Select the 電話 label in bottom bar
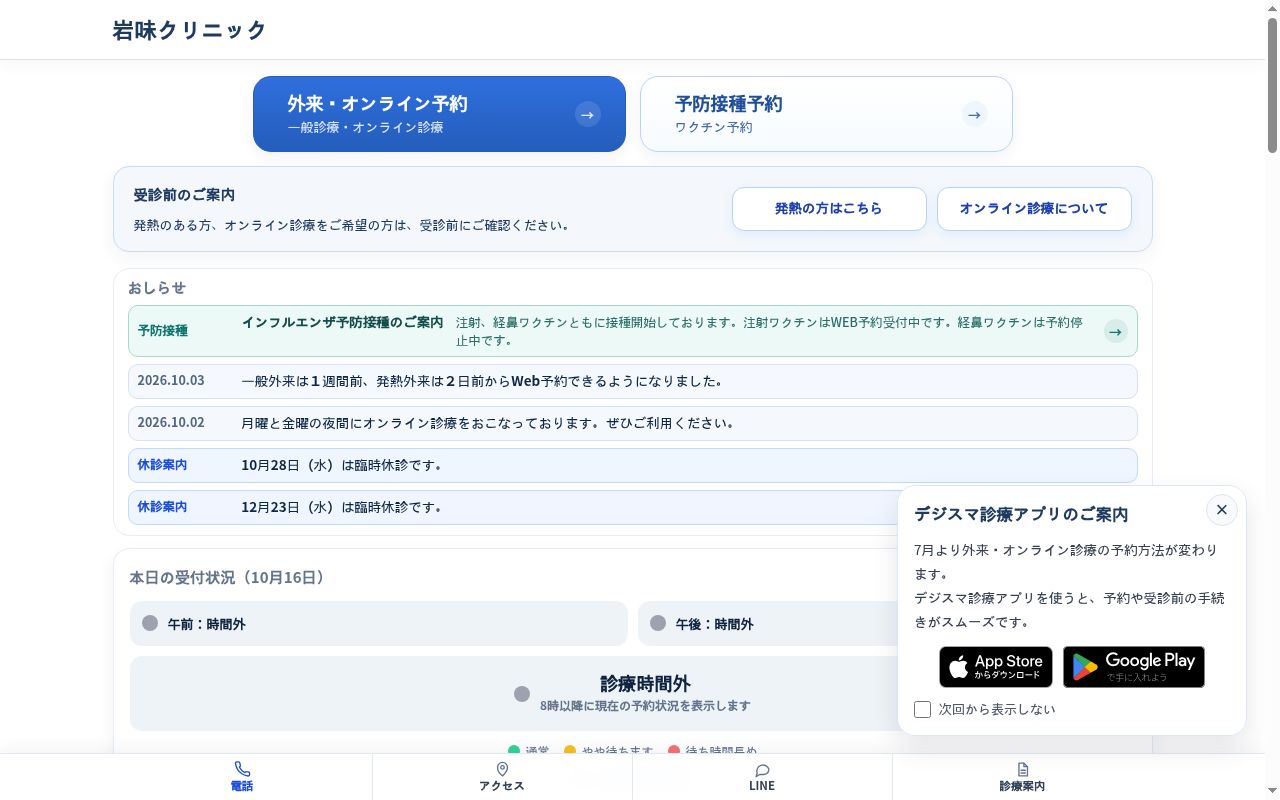Image resolution: width=1280 pixels, height=800 pixels. 242,786
